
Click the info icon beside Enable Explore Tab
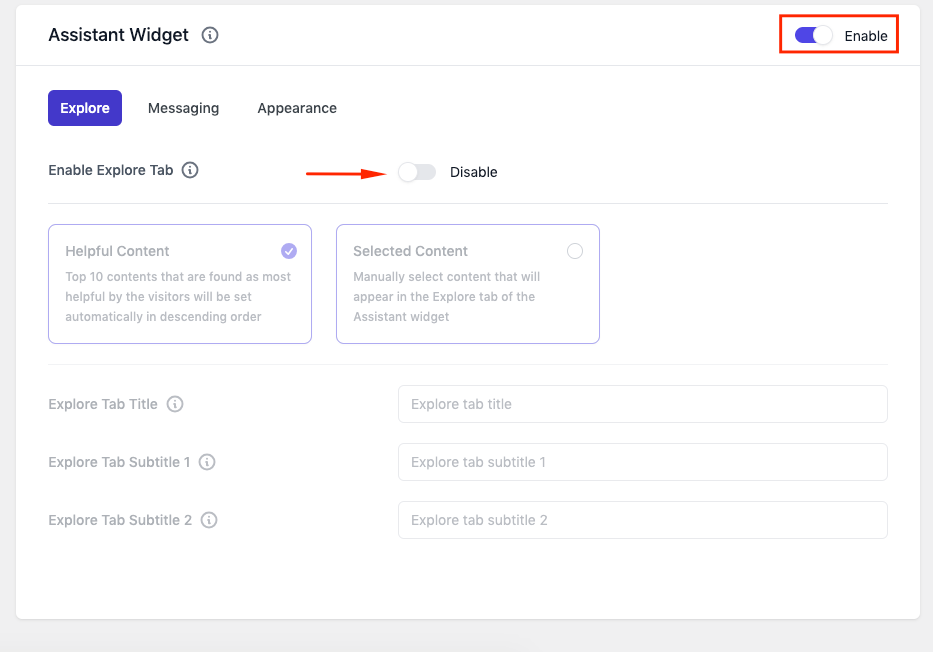tap(190, 170)
